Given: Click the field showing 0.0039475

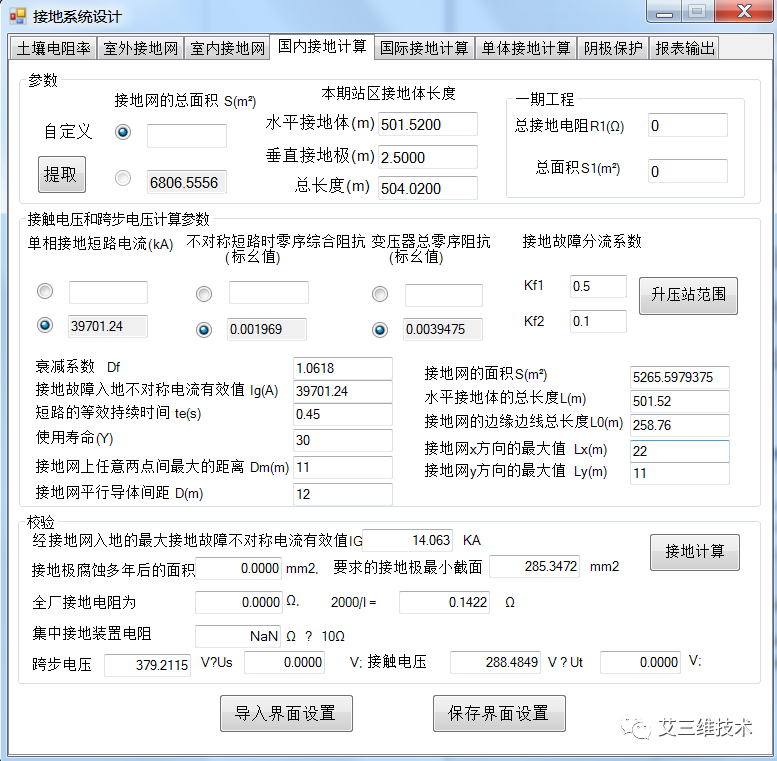Looking at the screenshot, I should click(443, 329).
